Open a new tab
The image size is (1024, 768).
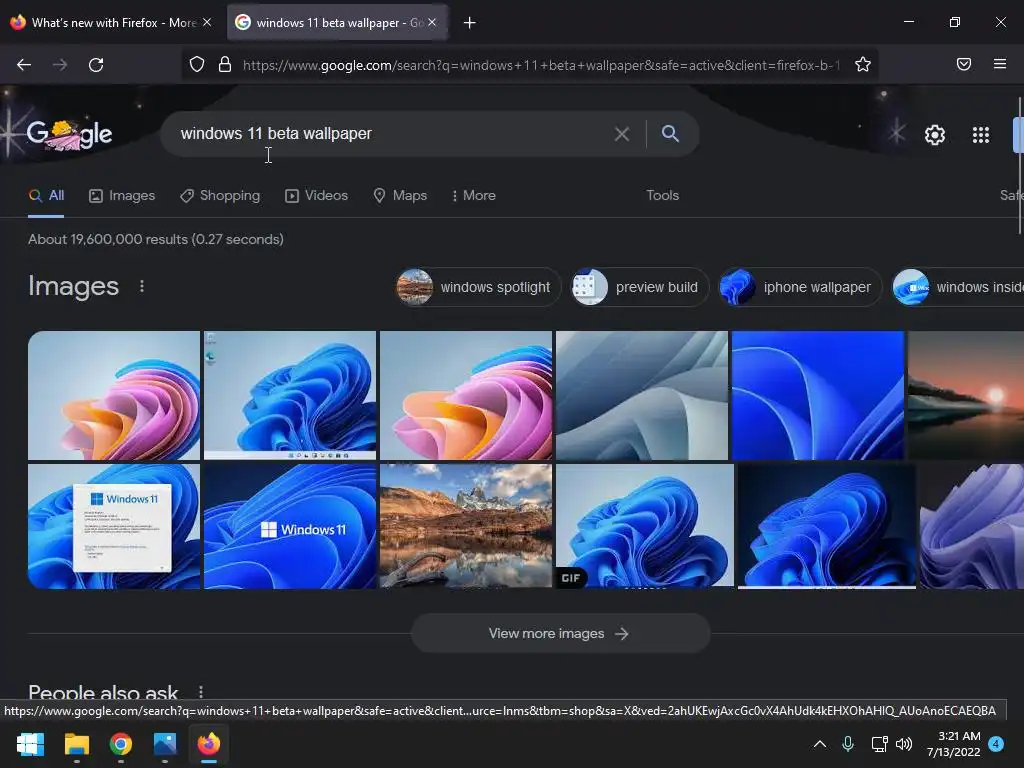point(470,23)
